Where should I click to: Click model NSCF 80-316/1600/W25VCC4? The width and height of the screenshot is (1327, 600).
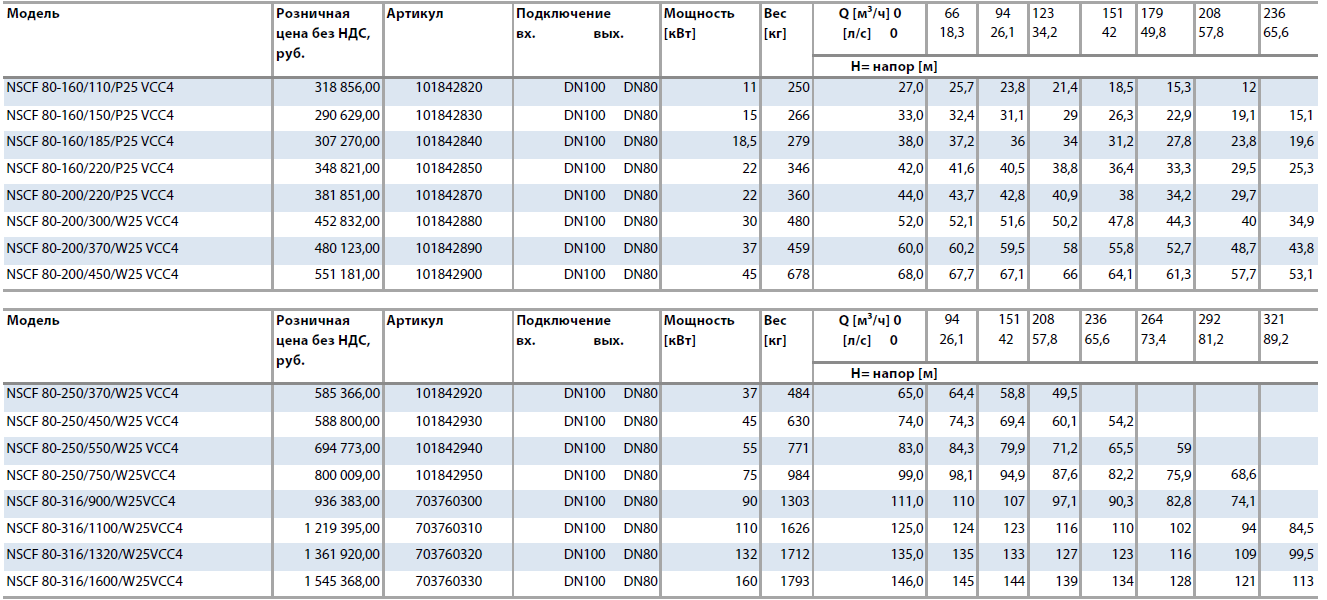pos(95,581)
